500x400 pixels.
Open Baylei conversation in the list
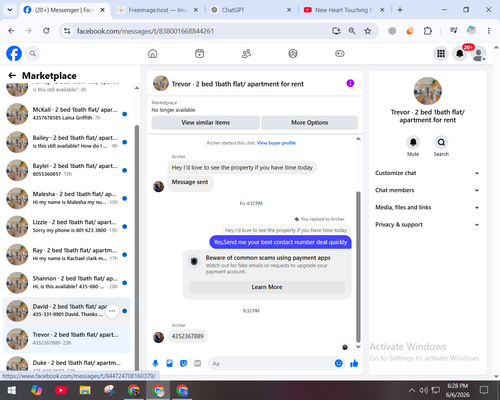[x=67, y=170]
